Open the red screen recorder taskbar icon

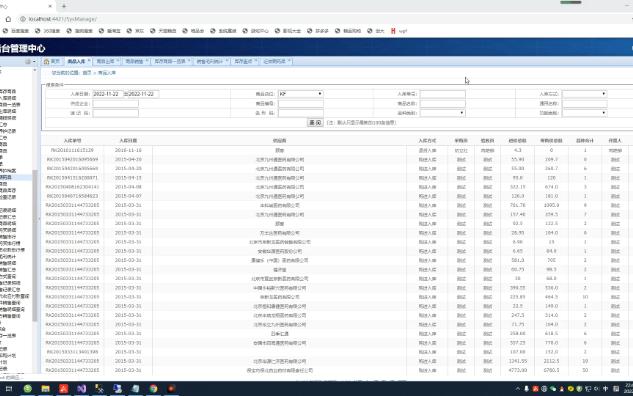171,388
